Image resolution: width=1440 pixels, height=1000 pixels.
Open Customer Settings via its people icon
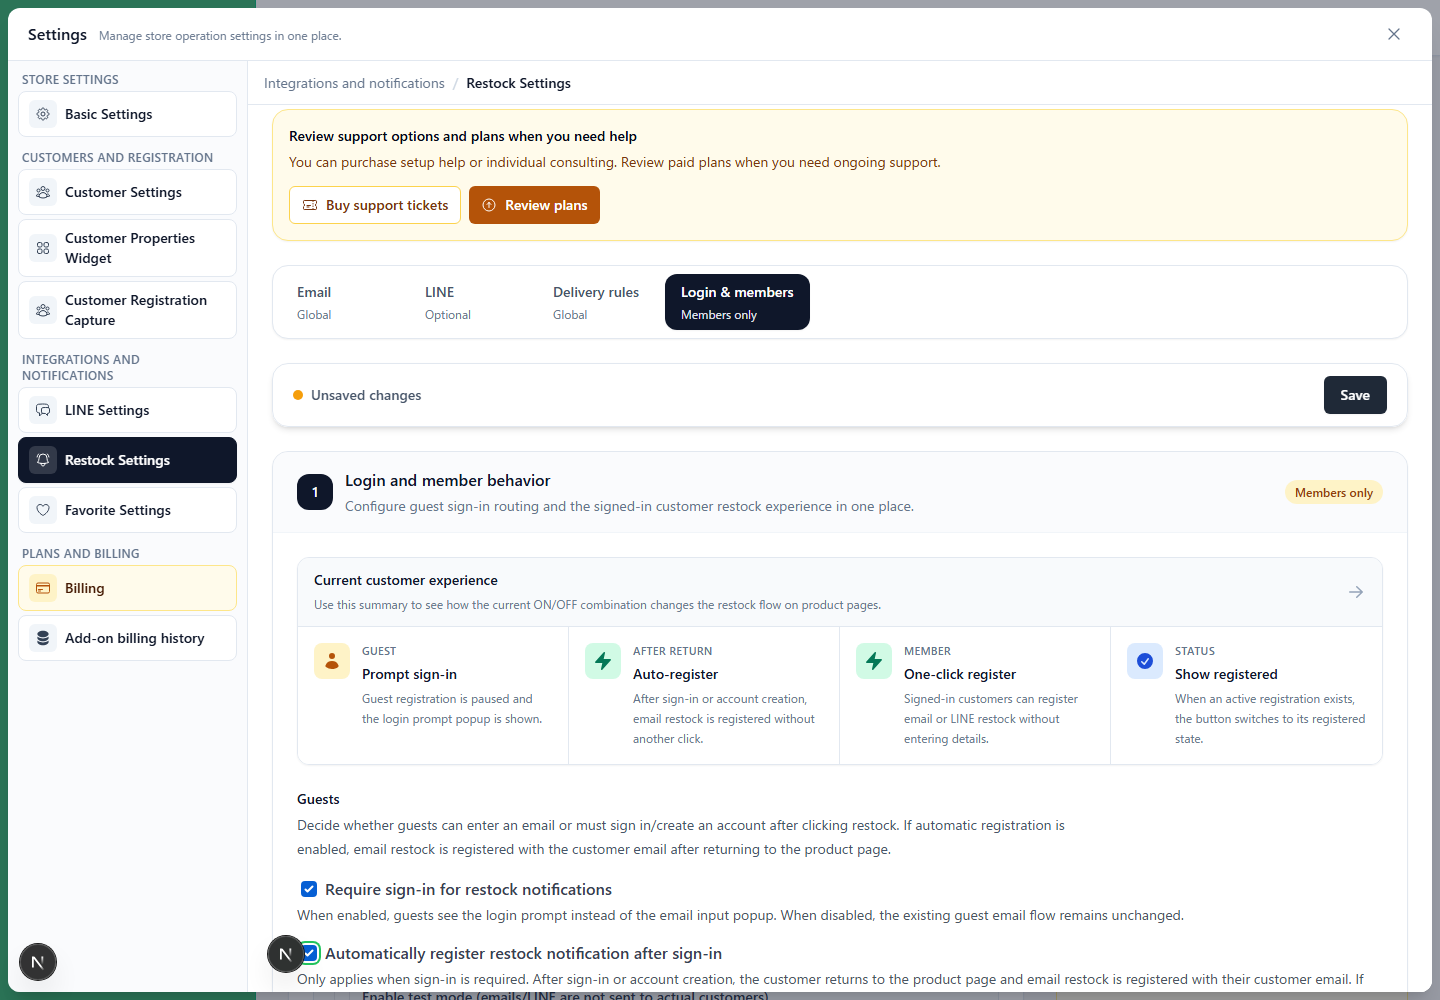[x=43, y=192]
